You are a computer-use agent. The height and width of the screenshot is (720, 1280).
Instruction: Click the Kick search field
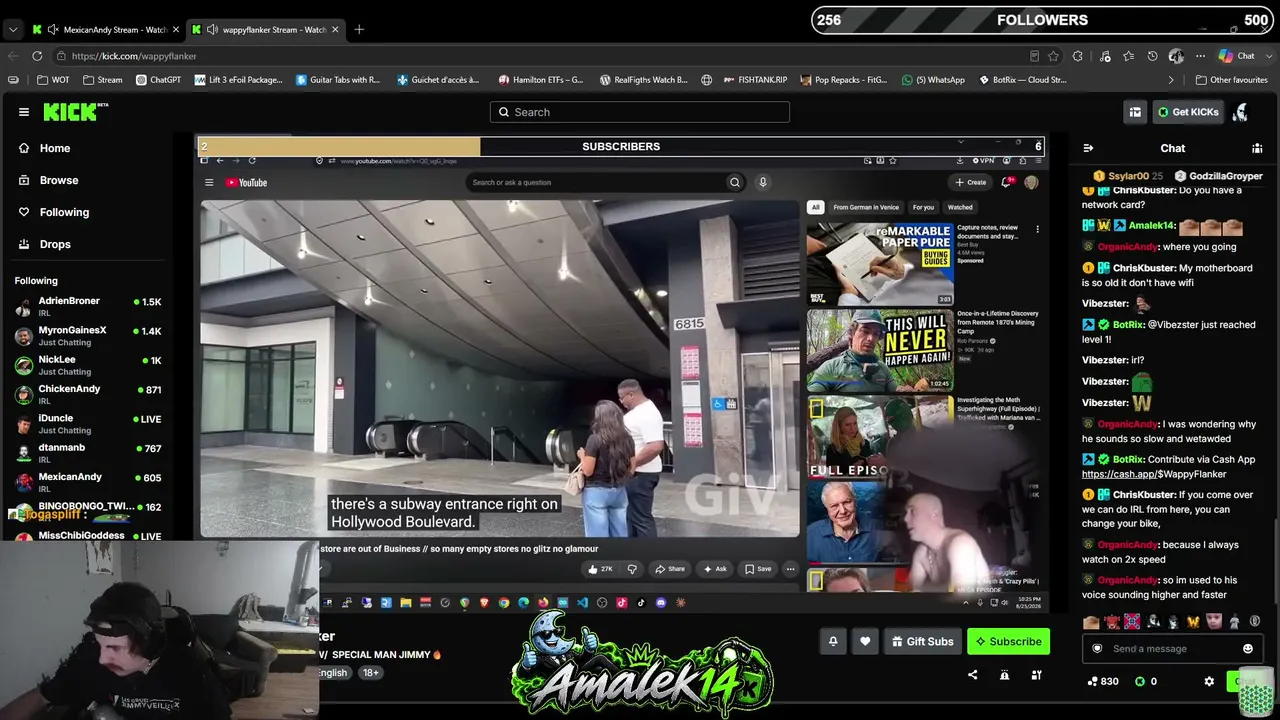pos(640,112)
